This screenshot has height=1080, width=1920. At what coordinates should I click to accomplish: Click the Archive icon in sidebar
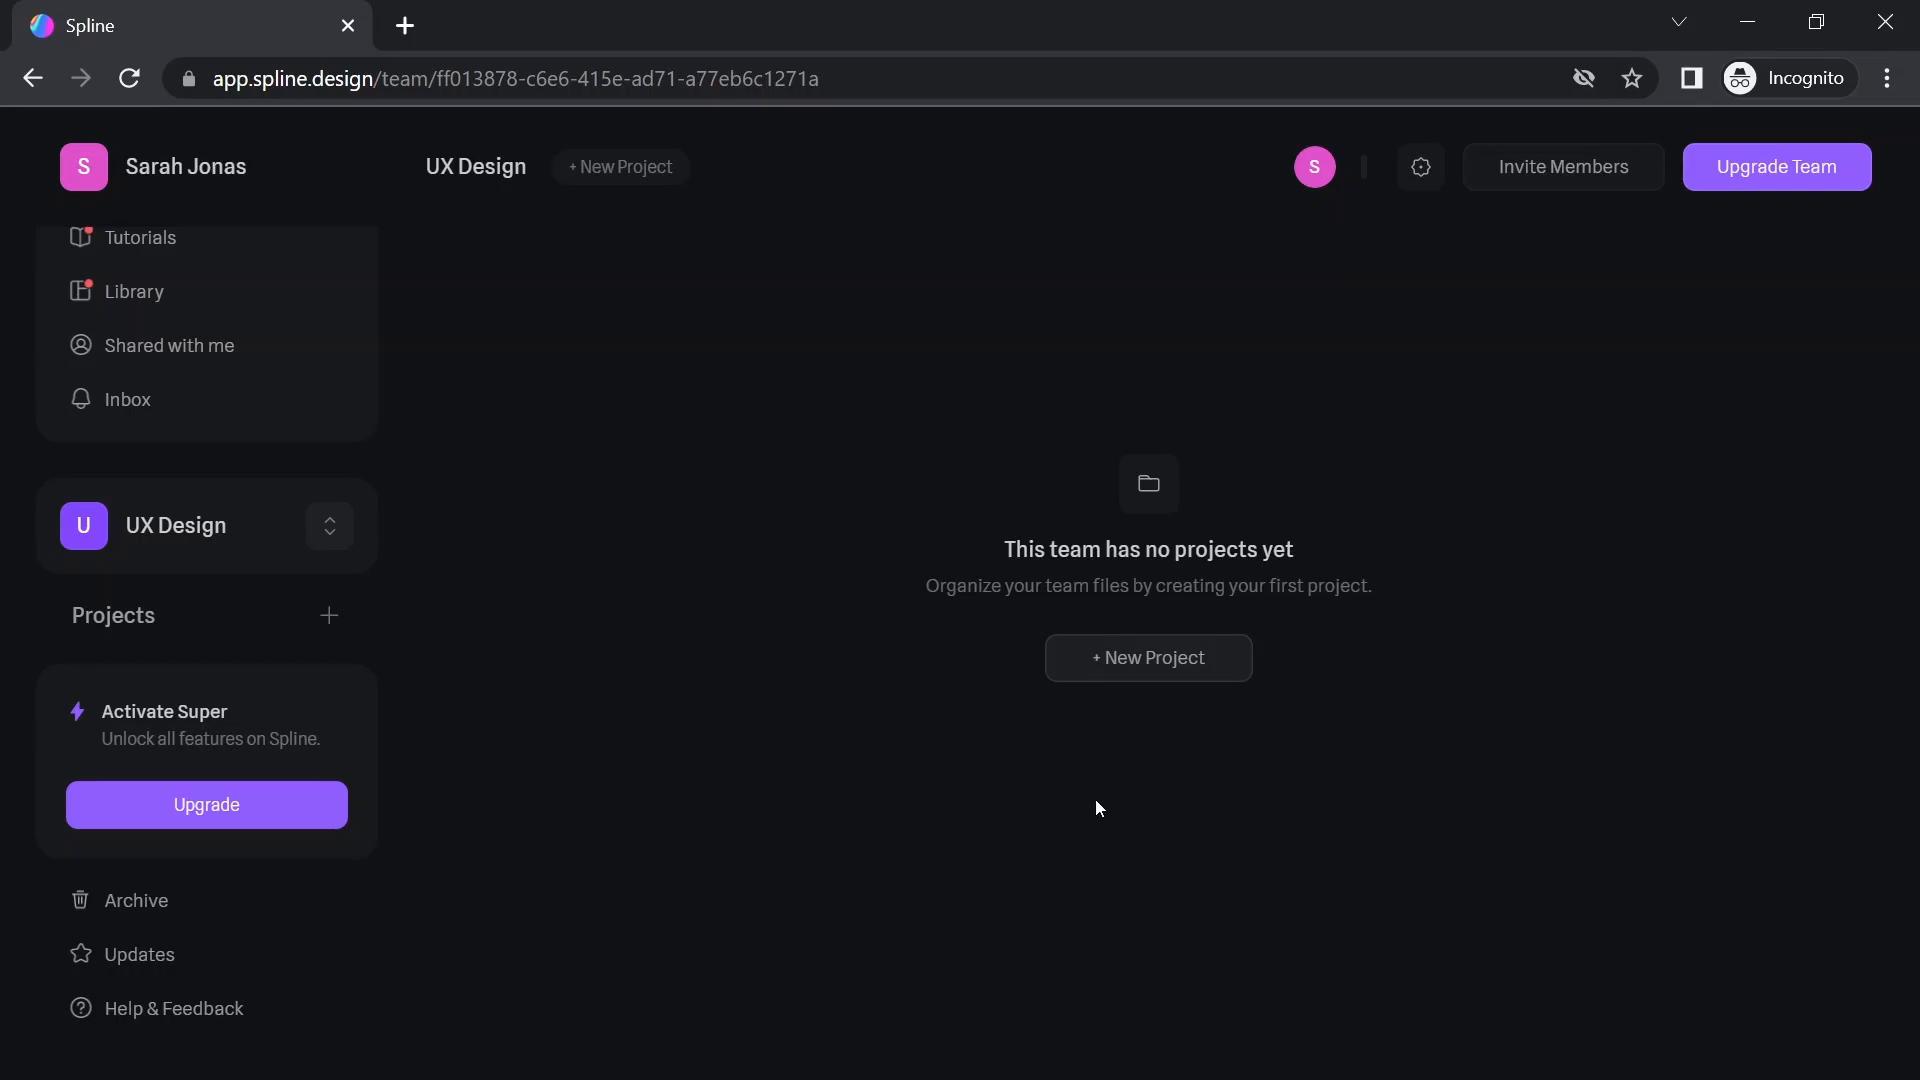tap(79, 901)
